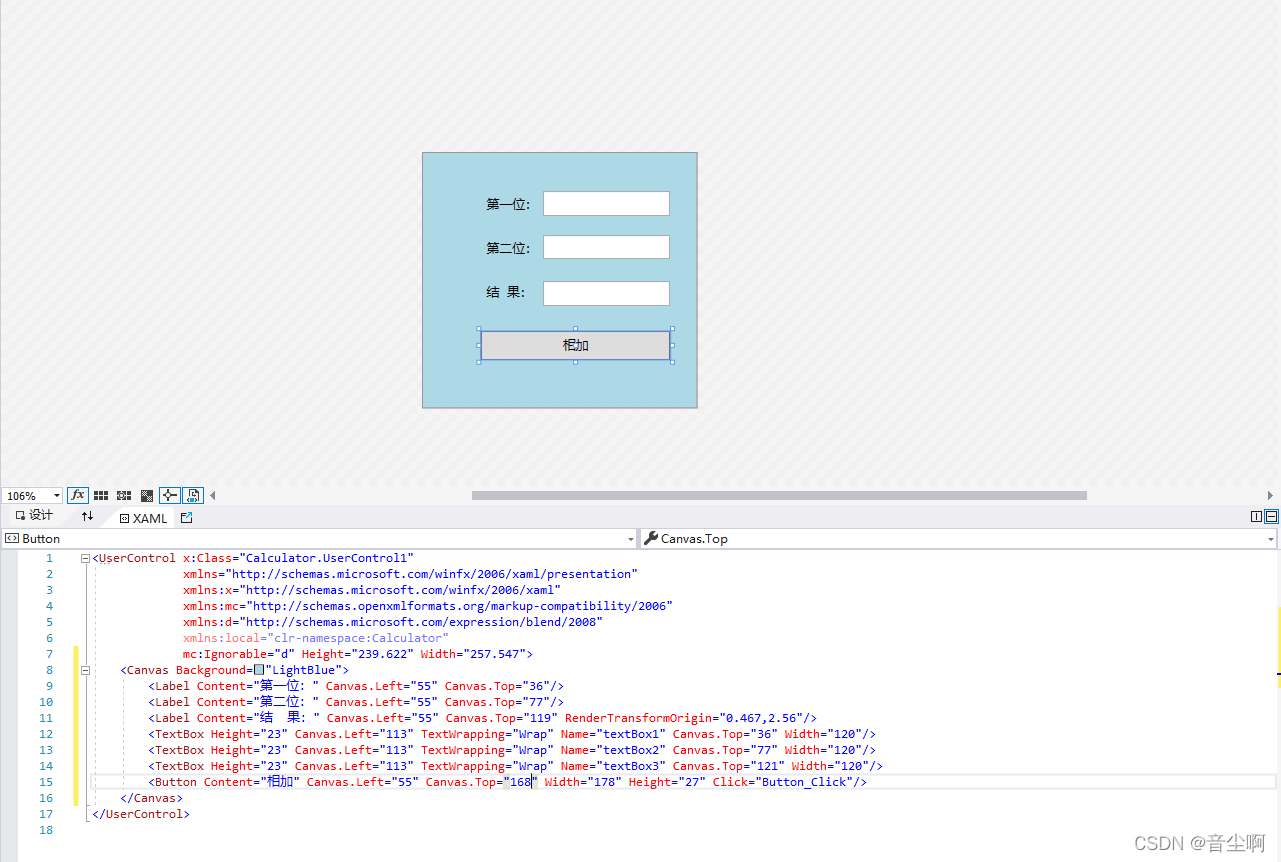The width and height of the screenshot is (1281, 862).
Task: Click the </Canvas> closing tag
Action: point(151,798)
